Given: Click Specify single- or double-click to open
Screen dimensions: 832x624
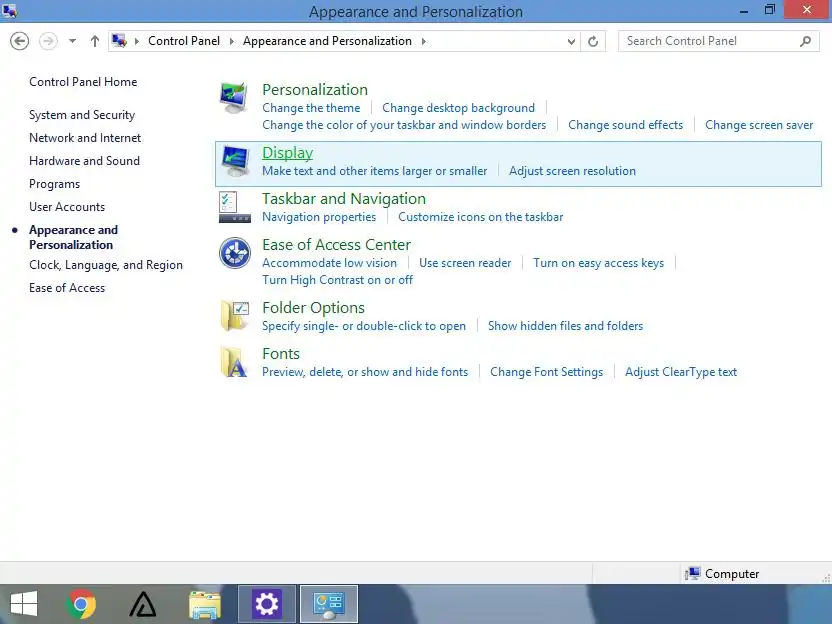Looking at the screenshot, I should pos(364,326).
